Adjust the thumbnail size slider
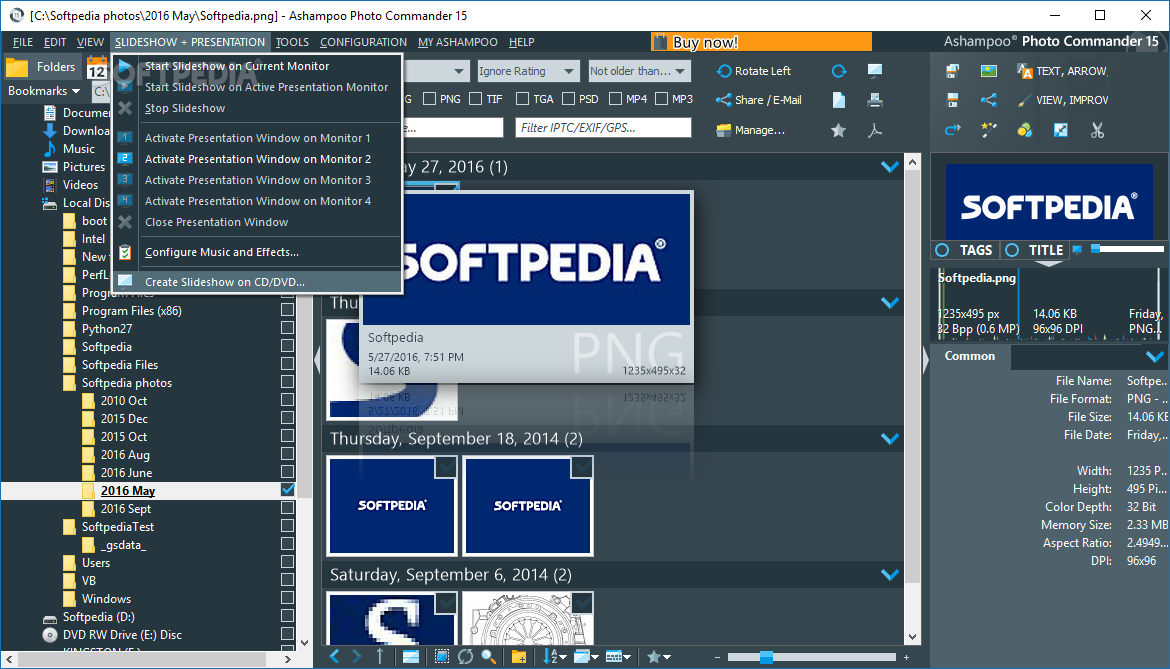The image size is (1170, 669). (766, 657)
